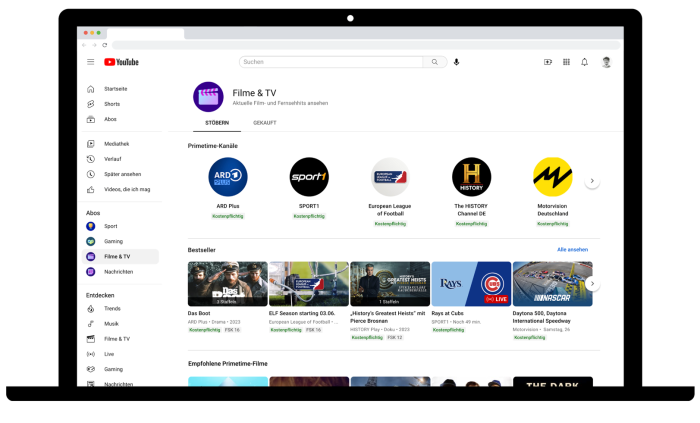Click the YouTube logo

tap(121, 62)
